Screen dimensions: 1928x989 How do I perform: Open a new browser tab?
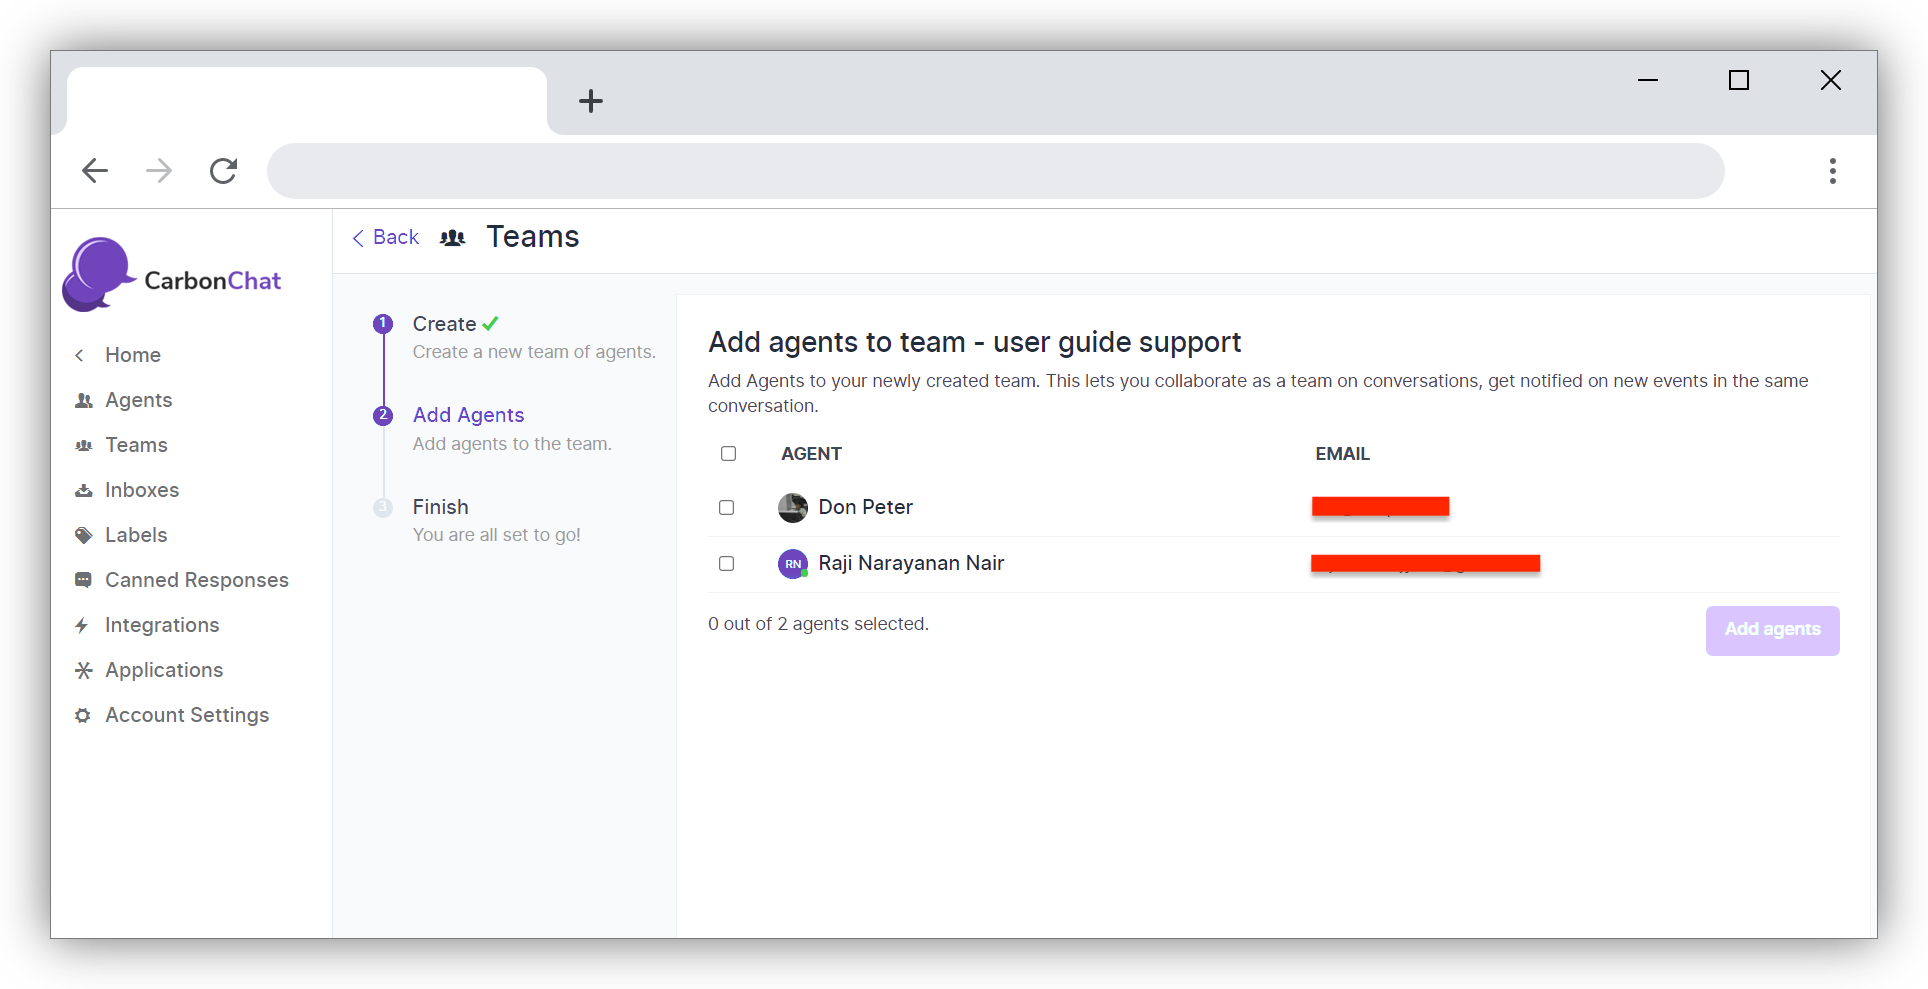click(x=591, y=101)
